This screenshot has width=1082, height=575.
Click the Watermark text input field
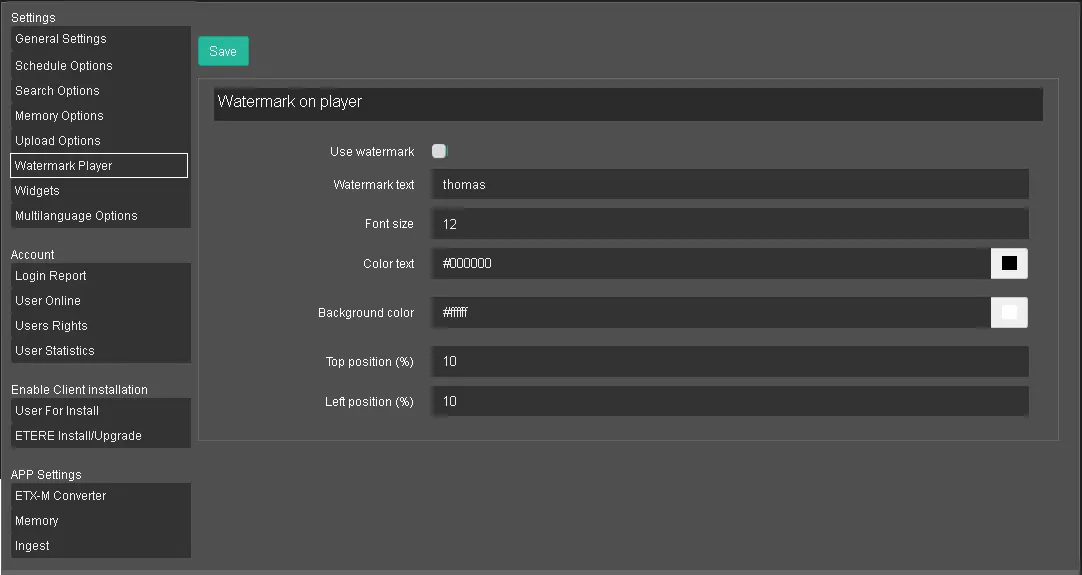coord(729,185)
